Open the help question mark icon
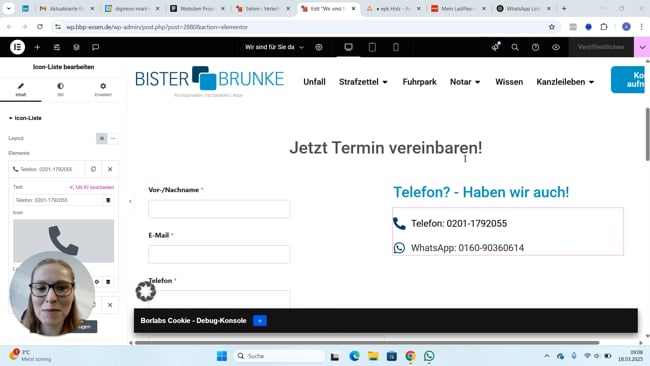Screen dimensions: 650x366 coord(536,47)
